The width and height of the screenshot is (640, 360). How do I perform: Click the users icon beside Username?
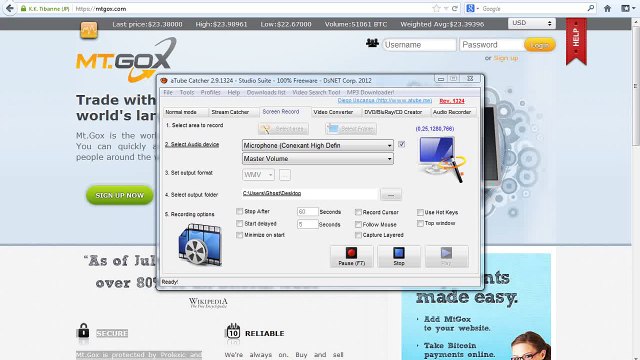pyautogui.click(x=372, y=43)
